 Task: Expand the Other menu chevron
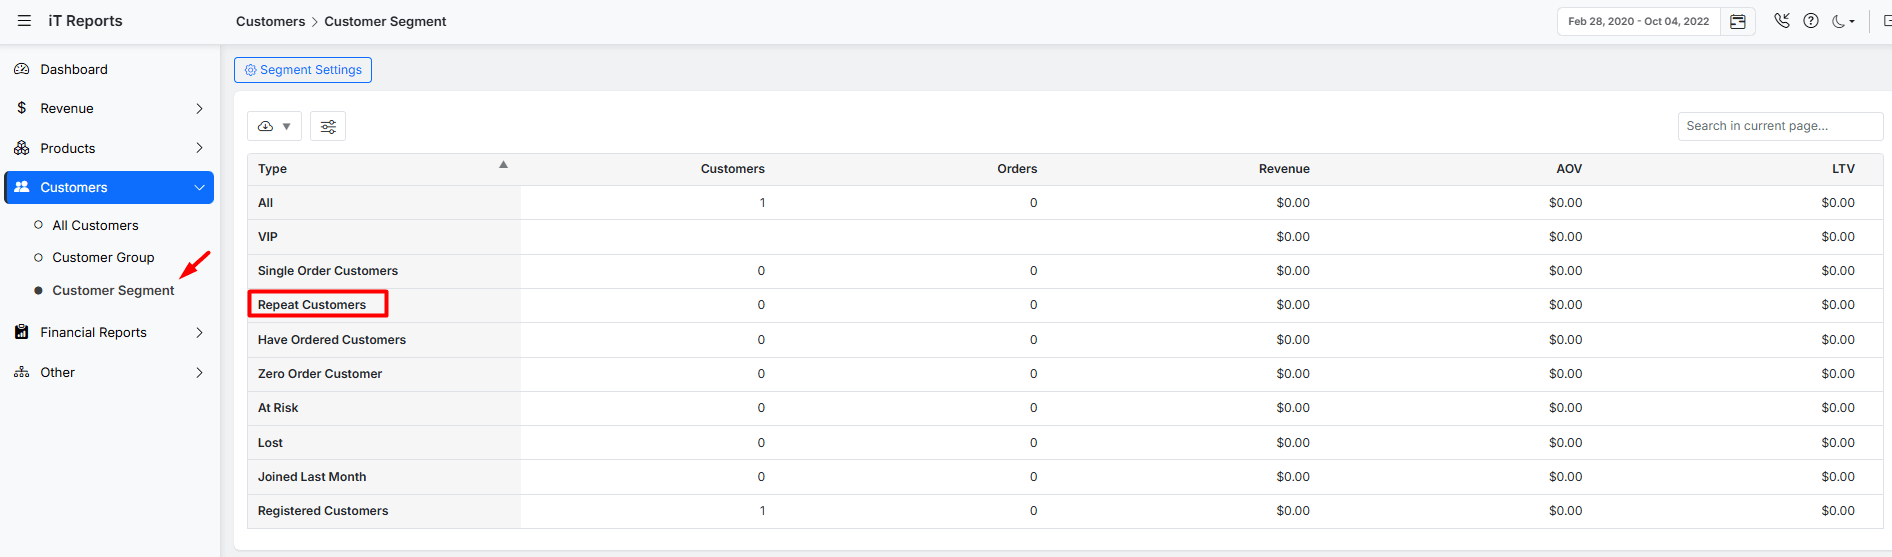[199, 372]
